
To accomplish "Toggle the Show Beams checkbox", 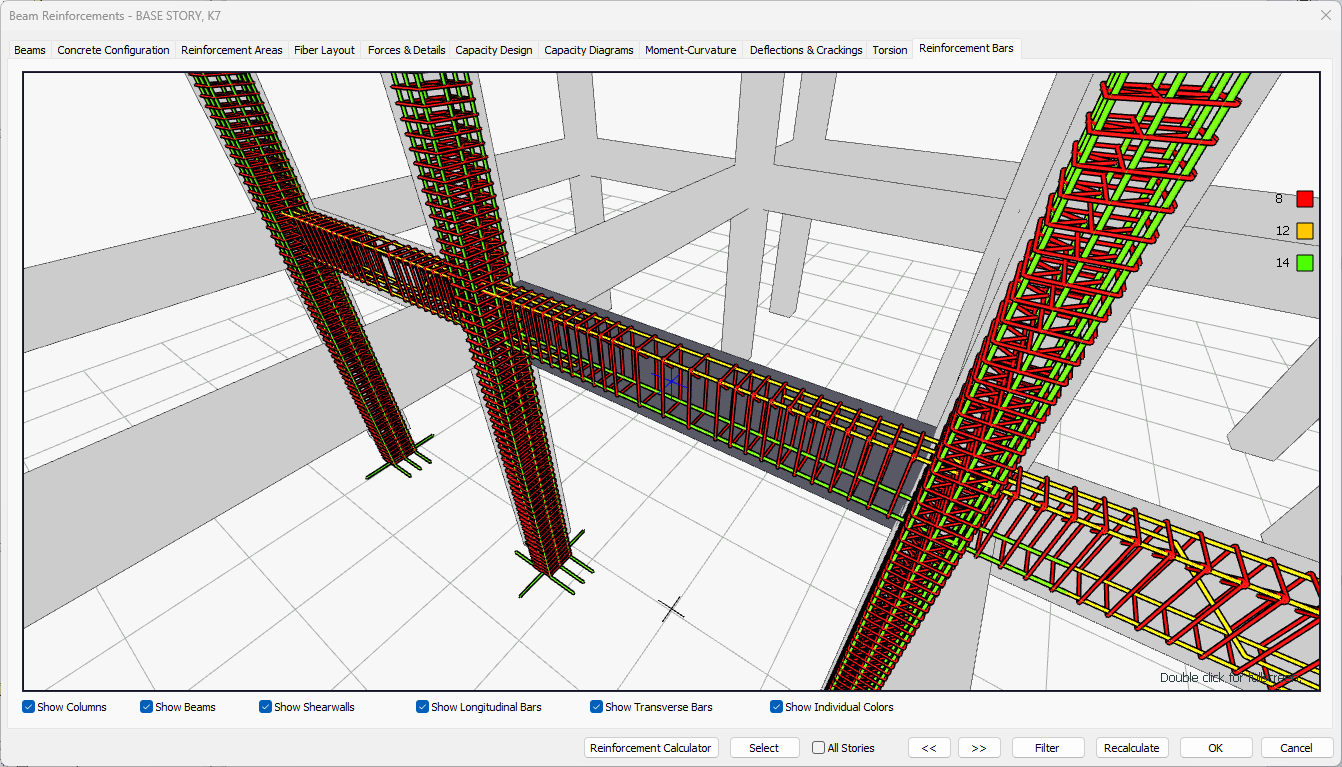I will tap(147, 707).
